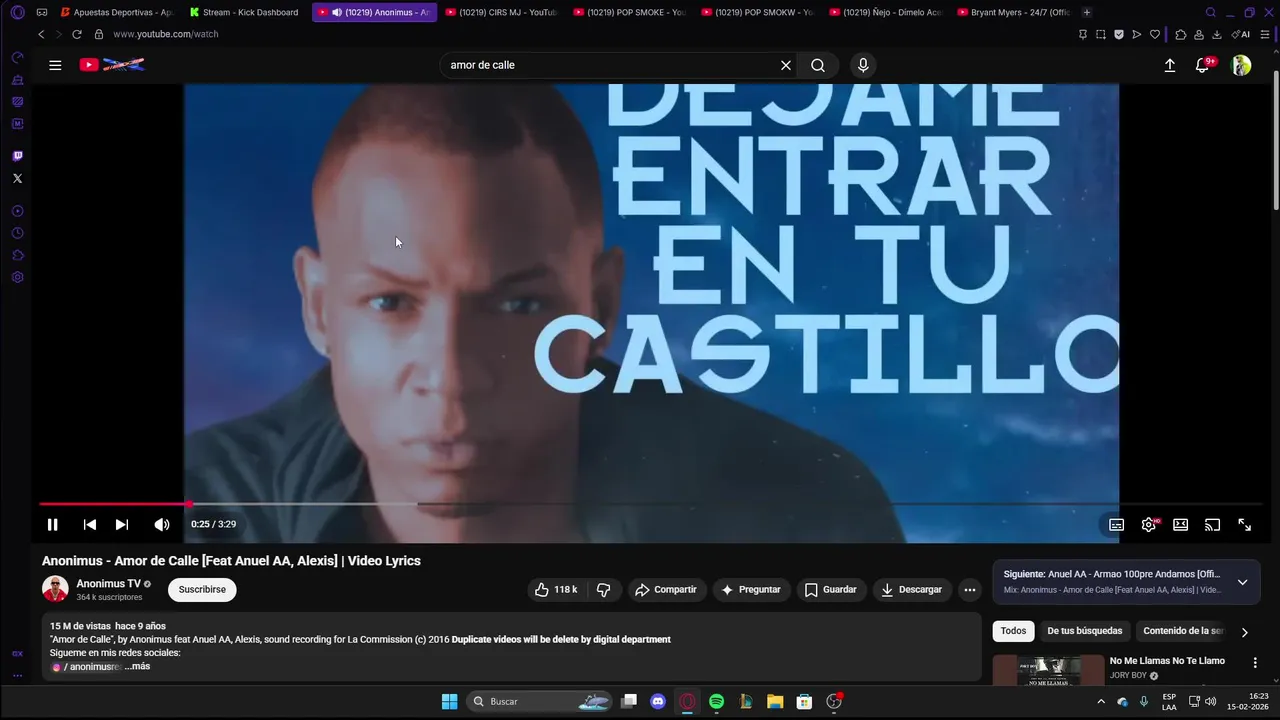Viewport: 1280px width, 720px height.
Task: Cast the video to a TV
Action: coord(1213,524)
